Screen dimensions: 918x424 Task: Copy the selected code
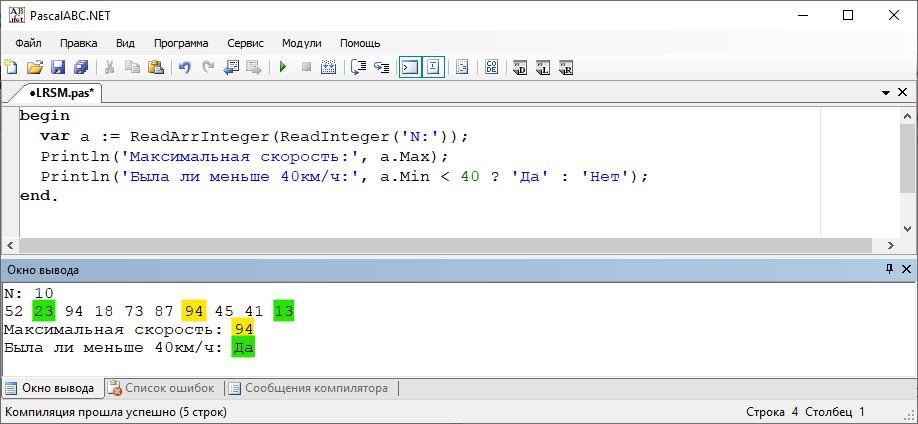132,67
